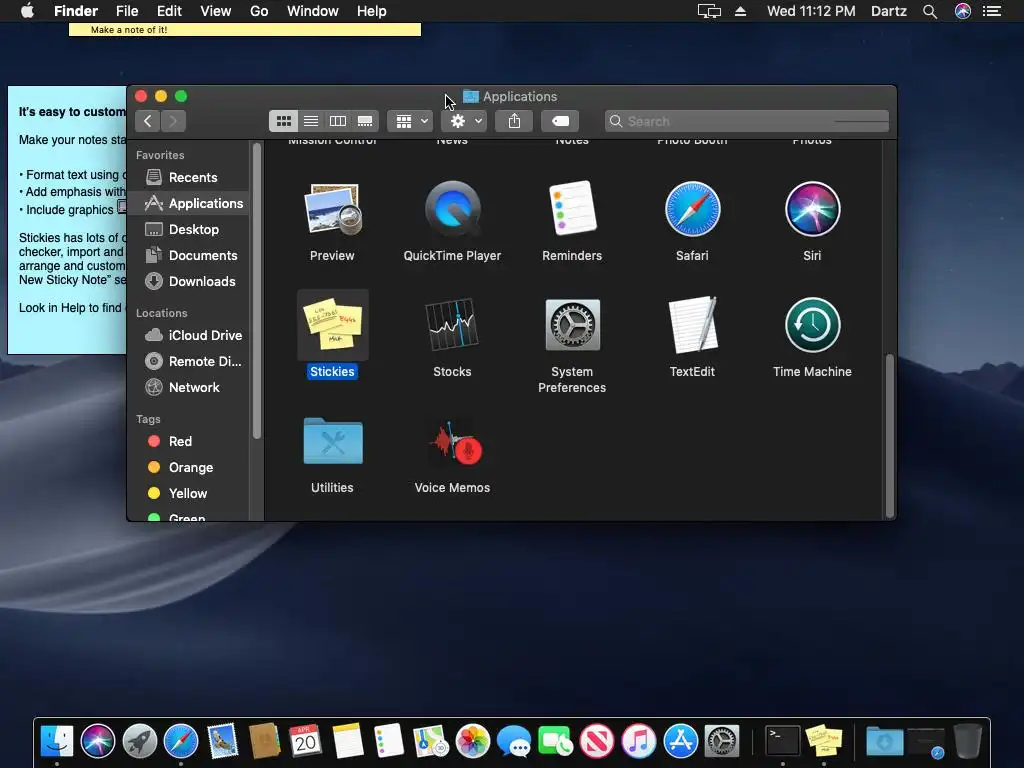This screenshot has width=1024, height=768.
Task: Open the Time Machine app
Action: pyautogui.click(x=812, y=325)
